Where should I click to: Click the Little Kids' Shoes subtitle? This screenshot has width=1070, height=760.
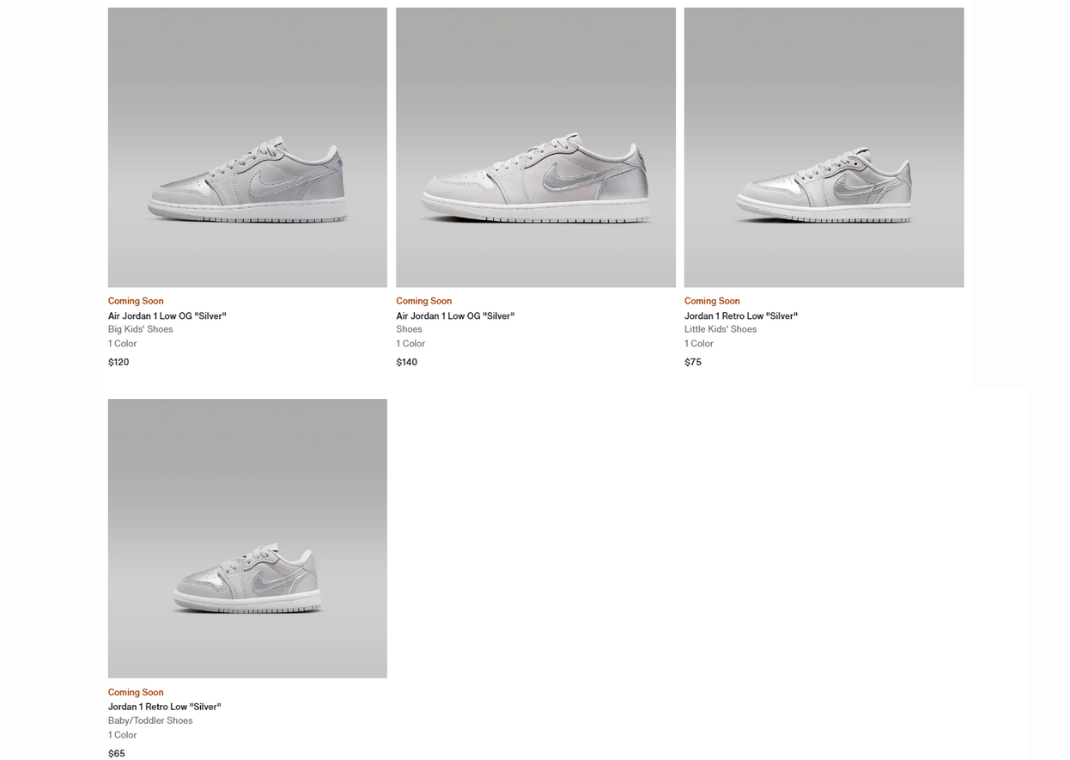coord(721,329)
